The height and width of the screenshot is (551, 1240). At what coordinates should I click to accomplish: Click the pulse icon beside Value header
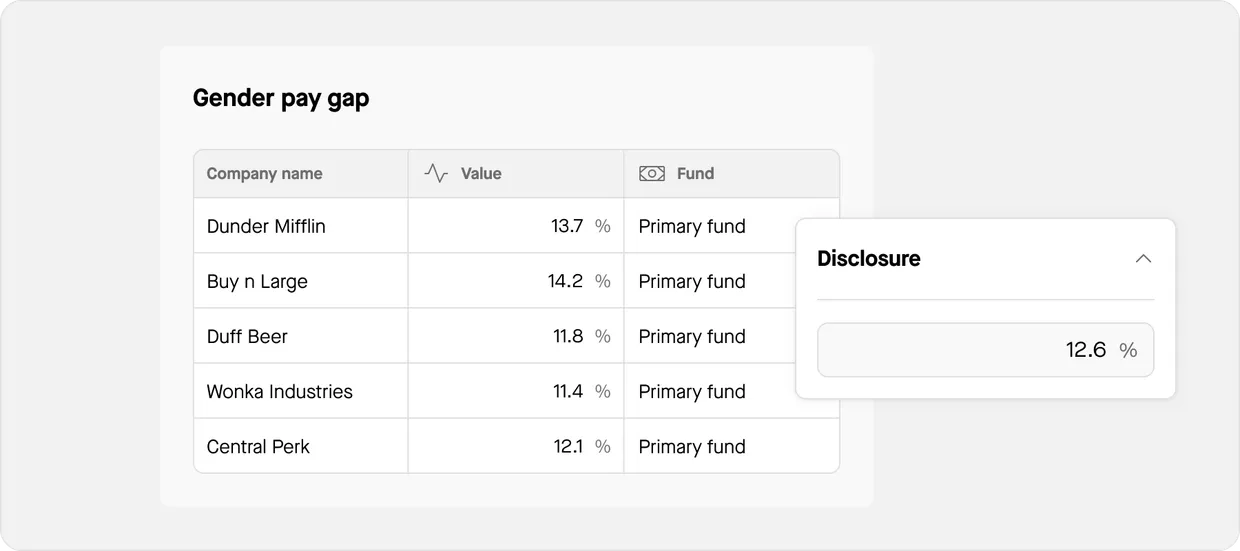[x=436, y=173]
